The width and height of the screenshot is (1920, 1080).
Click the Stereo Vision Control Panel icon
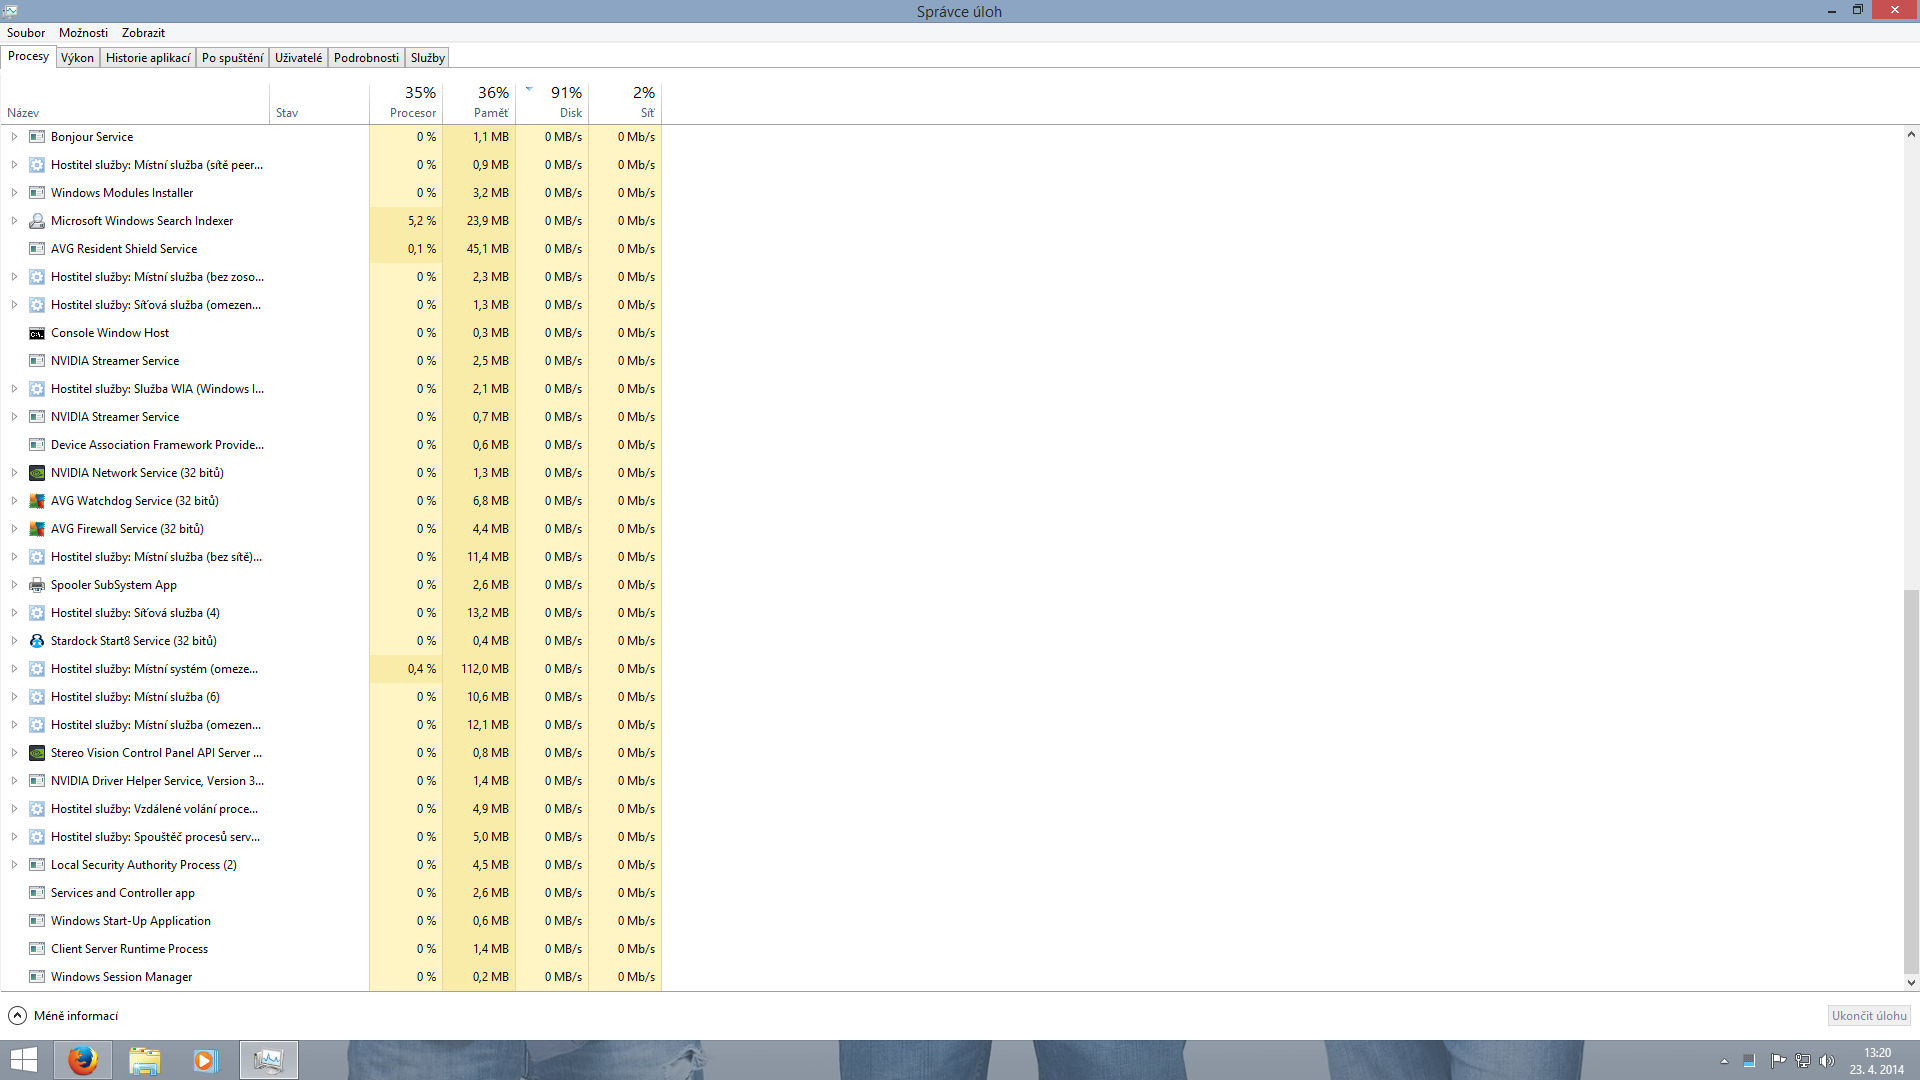click(37, 753)
